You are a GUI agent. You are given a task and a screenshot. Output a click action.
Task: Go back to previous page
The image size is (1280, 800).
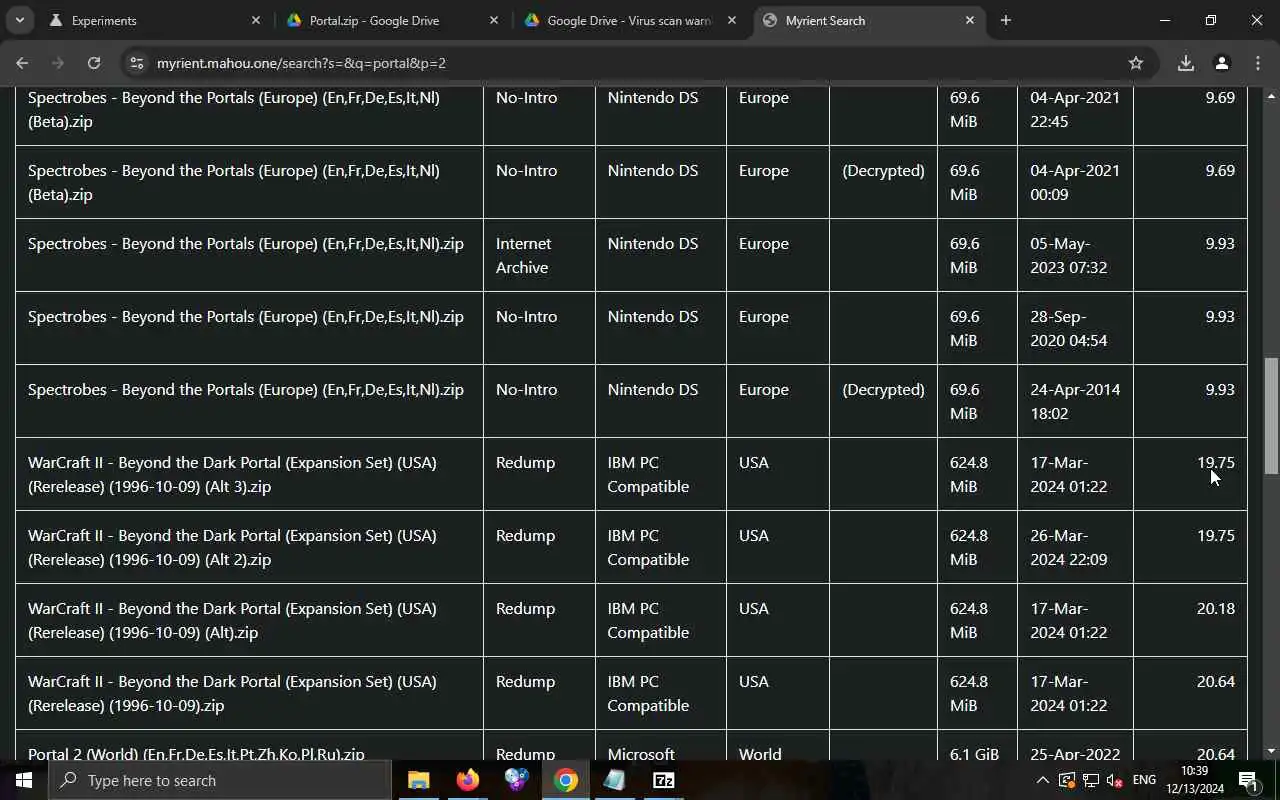tap(22, 63)
